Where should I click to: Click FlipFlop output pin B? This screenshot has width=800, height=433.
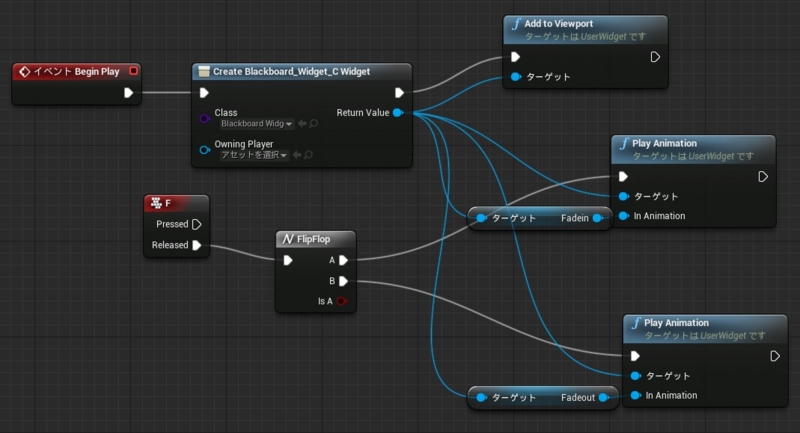343,281
